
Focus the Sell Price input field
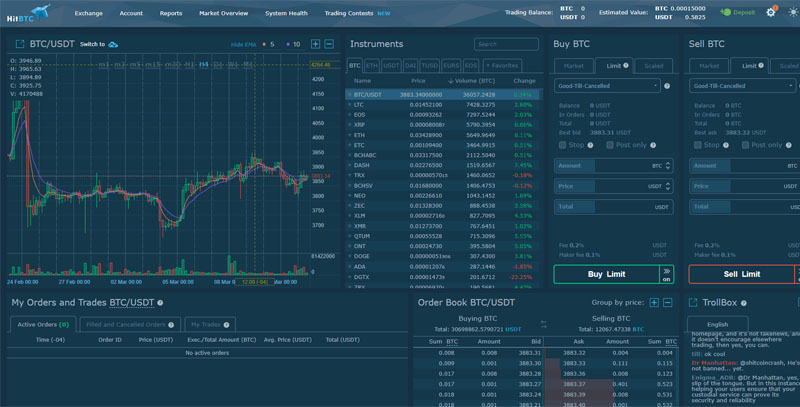click(745, 186)
